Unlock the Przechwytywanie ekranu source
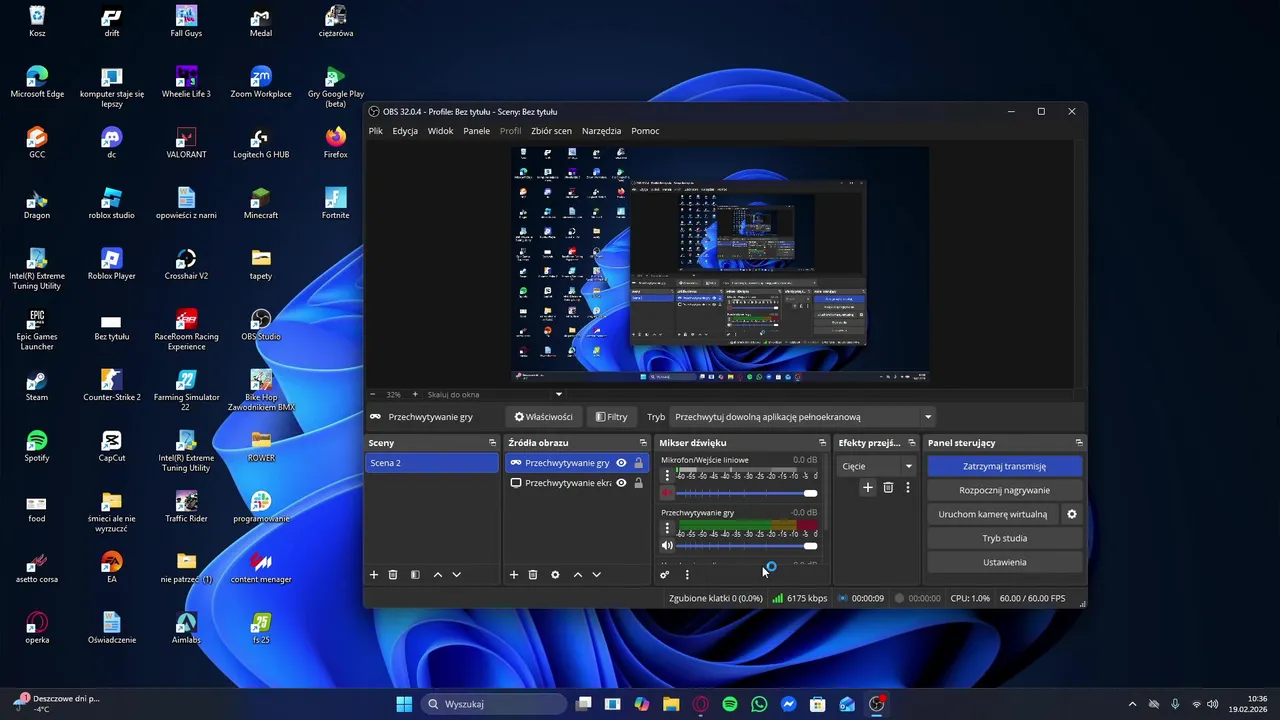This screenshot has height=720, width=1280. pyautogui.click(x=639, y=483)
